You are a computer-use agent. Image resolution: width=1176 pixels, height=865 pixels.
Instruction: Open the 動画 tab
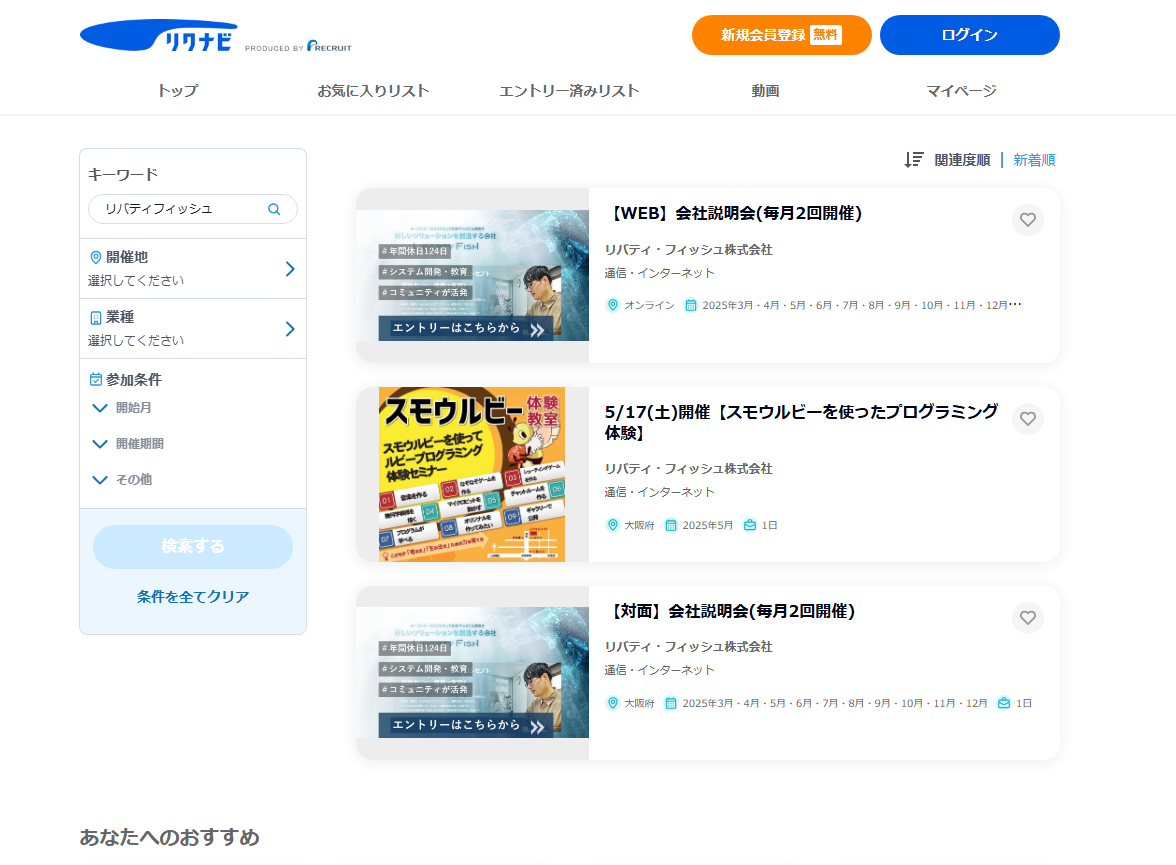(x=765, y=91)
